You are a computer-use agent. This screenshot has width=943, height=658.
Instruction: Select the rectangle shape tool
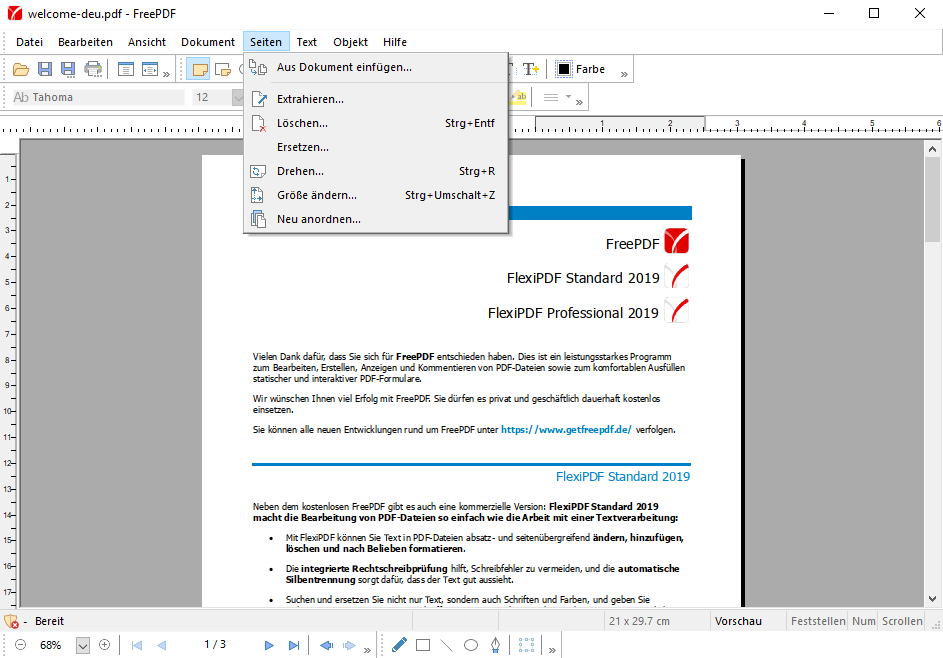tap(423, 645)
